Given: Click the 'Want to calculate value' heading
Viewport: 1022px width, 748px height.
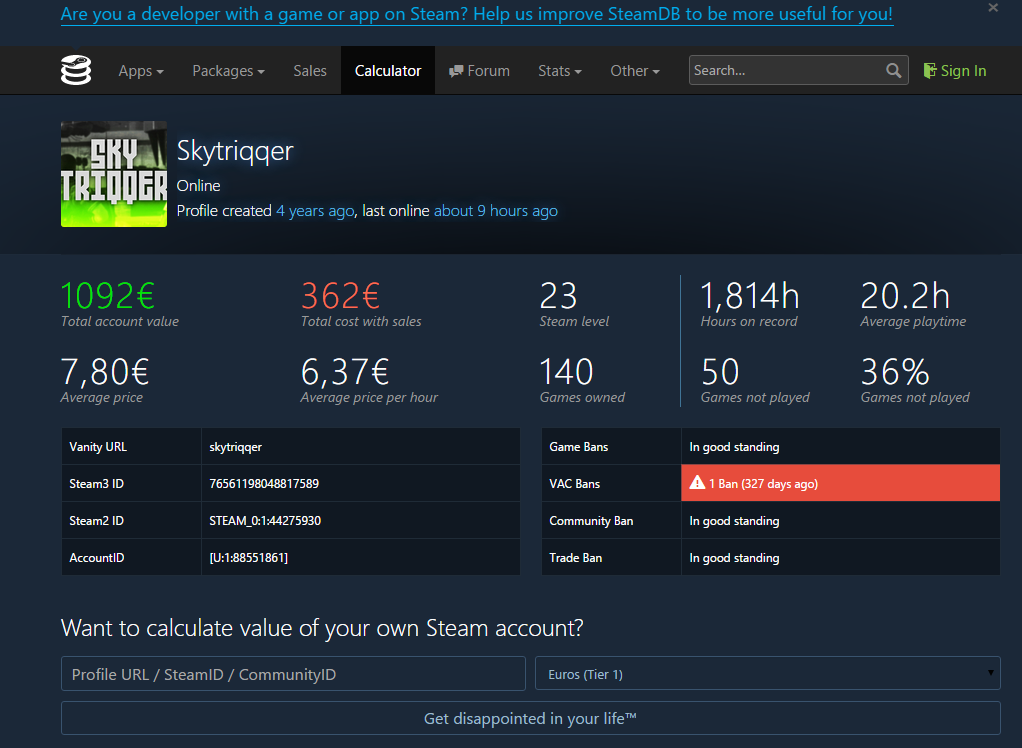Looking at the screenshot, I should pyautogui.click(x=322, y=628).
